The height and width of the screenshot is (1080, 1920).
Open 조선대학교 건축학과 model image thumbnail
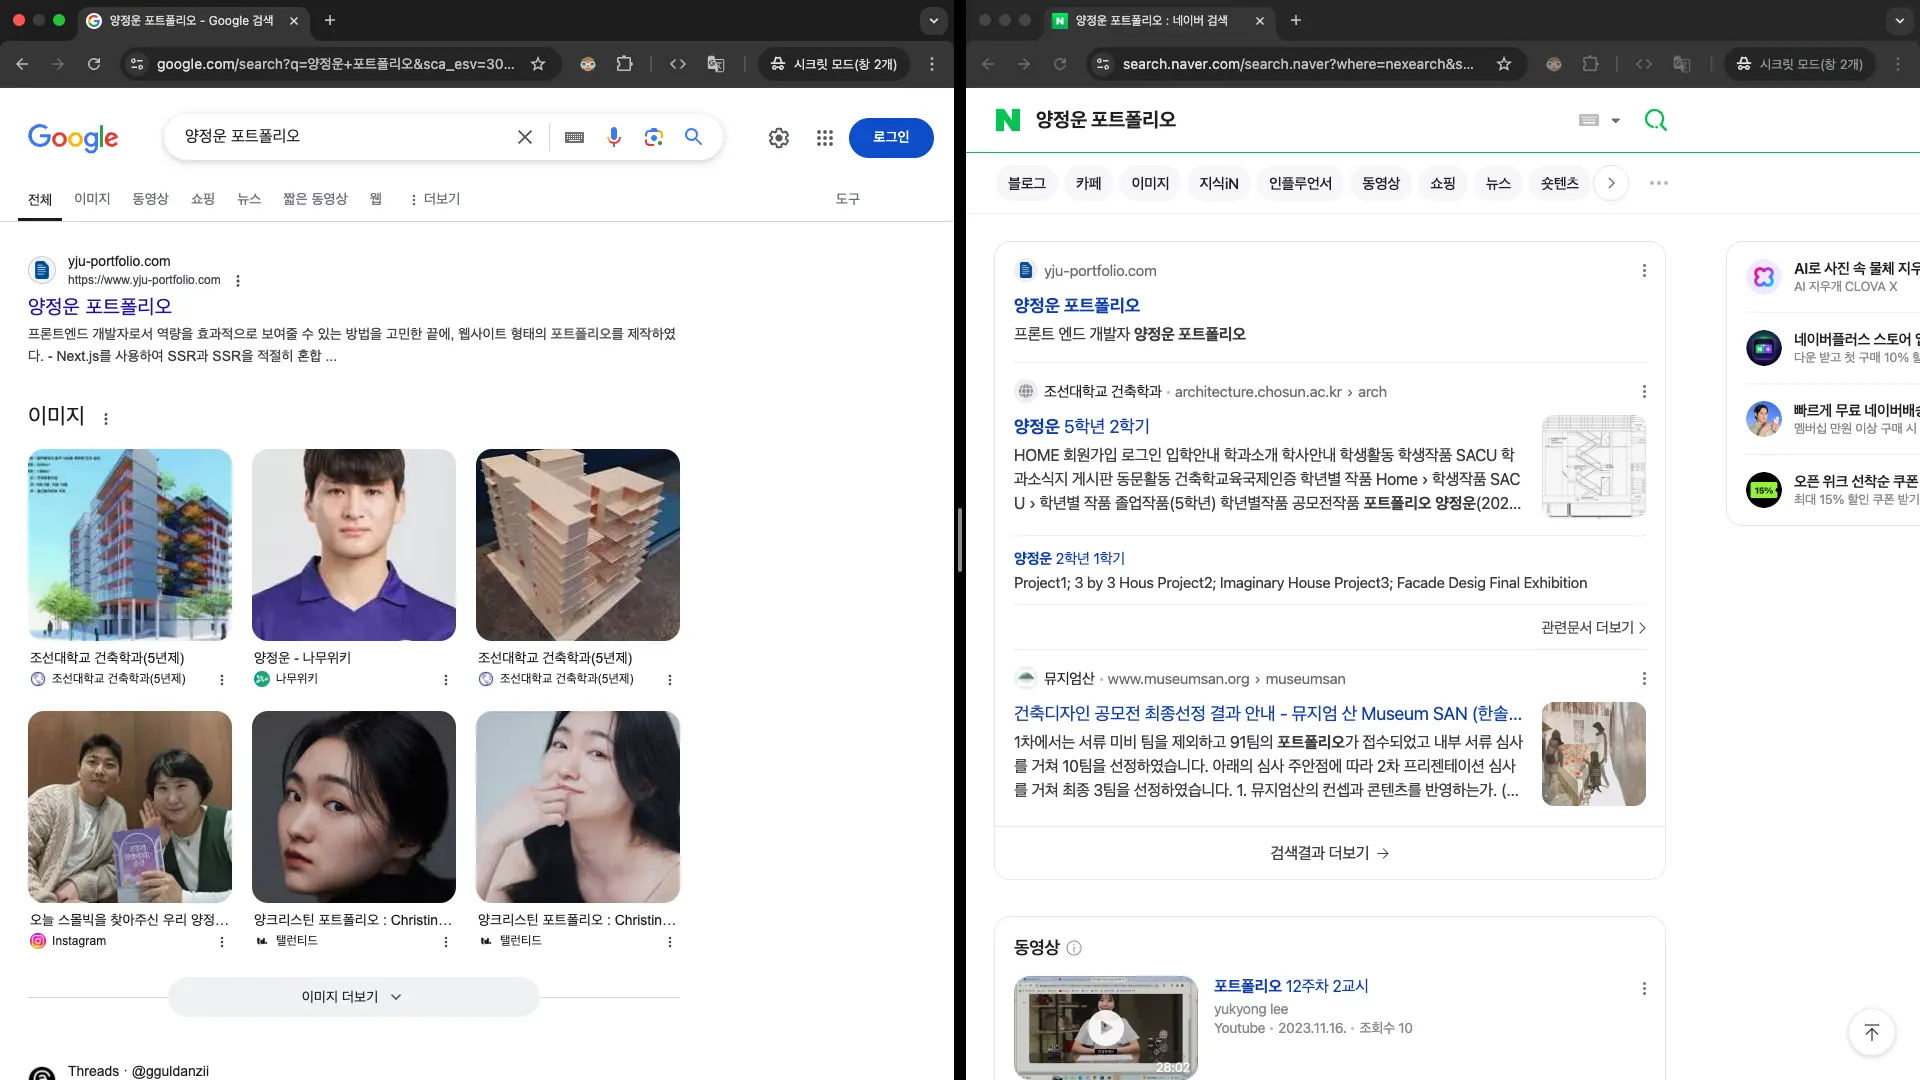[x=577, y=545]
